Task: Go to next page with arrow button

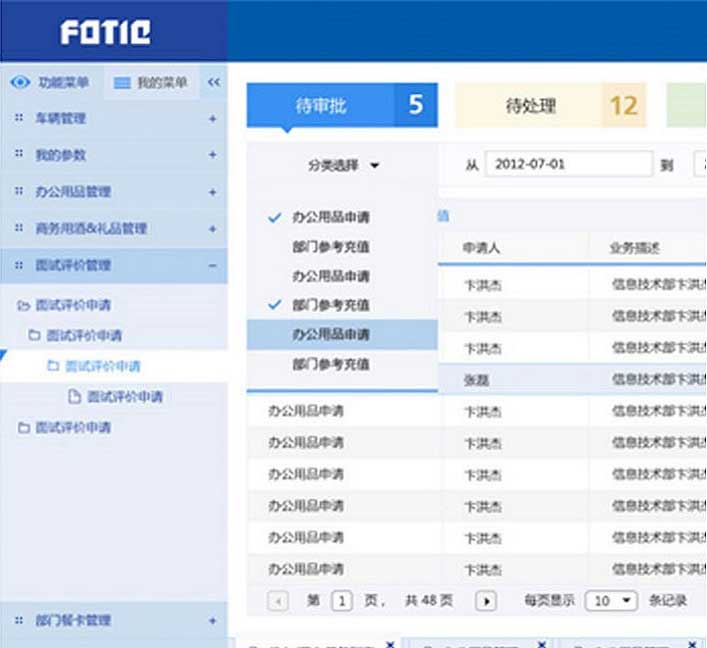Action: [x=486, y=601]
